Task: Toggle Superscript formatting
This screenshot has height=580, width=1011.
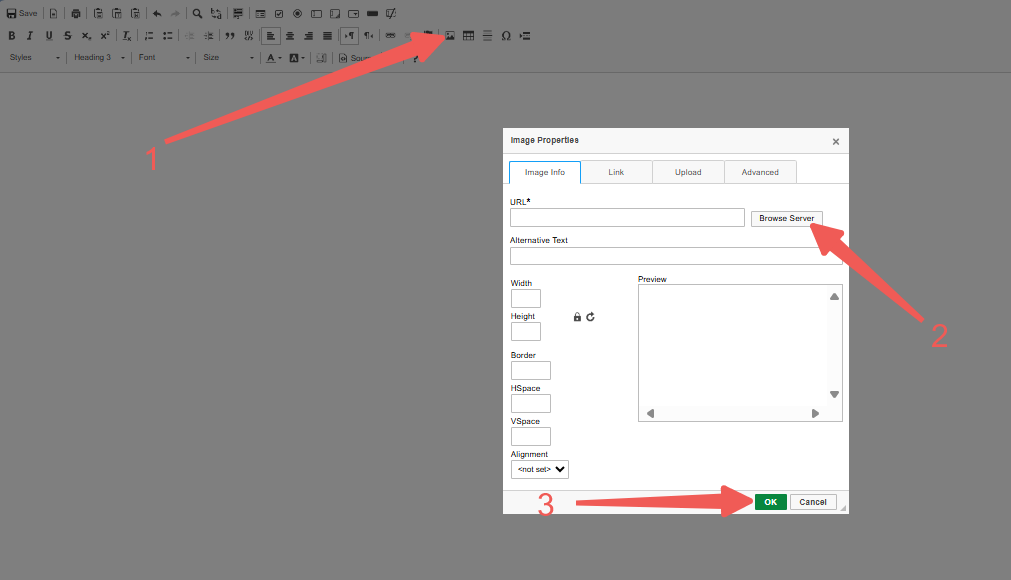Action: pyautogui.click(x=105, y=36)
